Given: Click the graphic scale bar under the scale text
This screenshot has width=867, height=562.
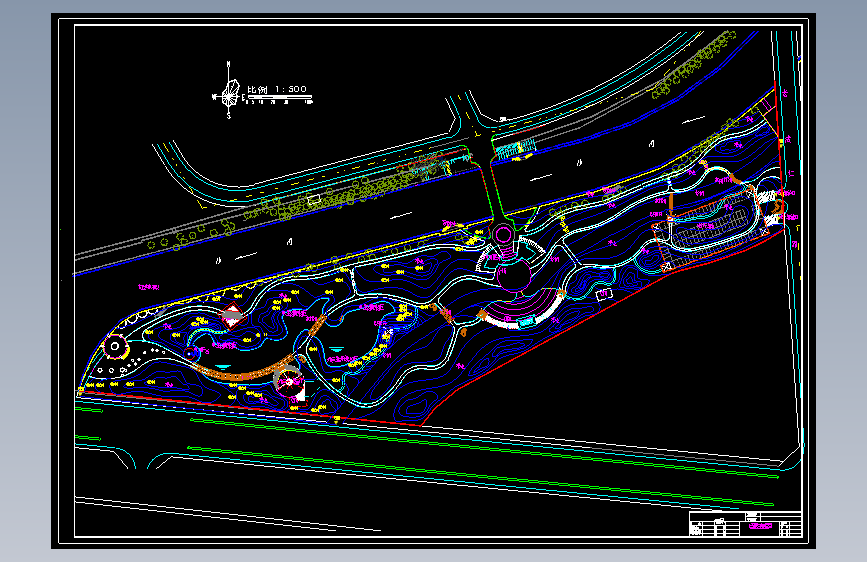Looking at the screenshot, I should pyautogui.click(x=279, y=99).
